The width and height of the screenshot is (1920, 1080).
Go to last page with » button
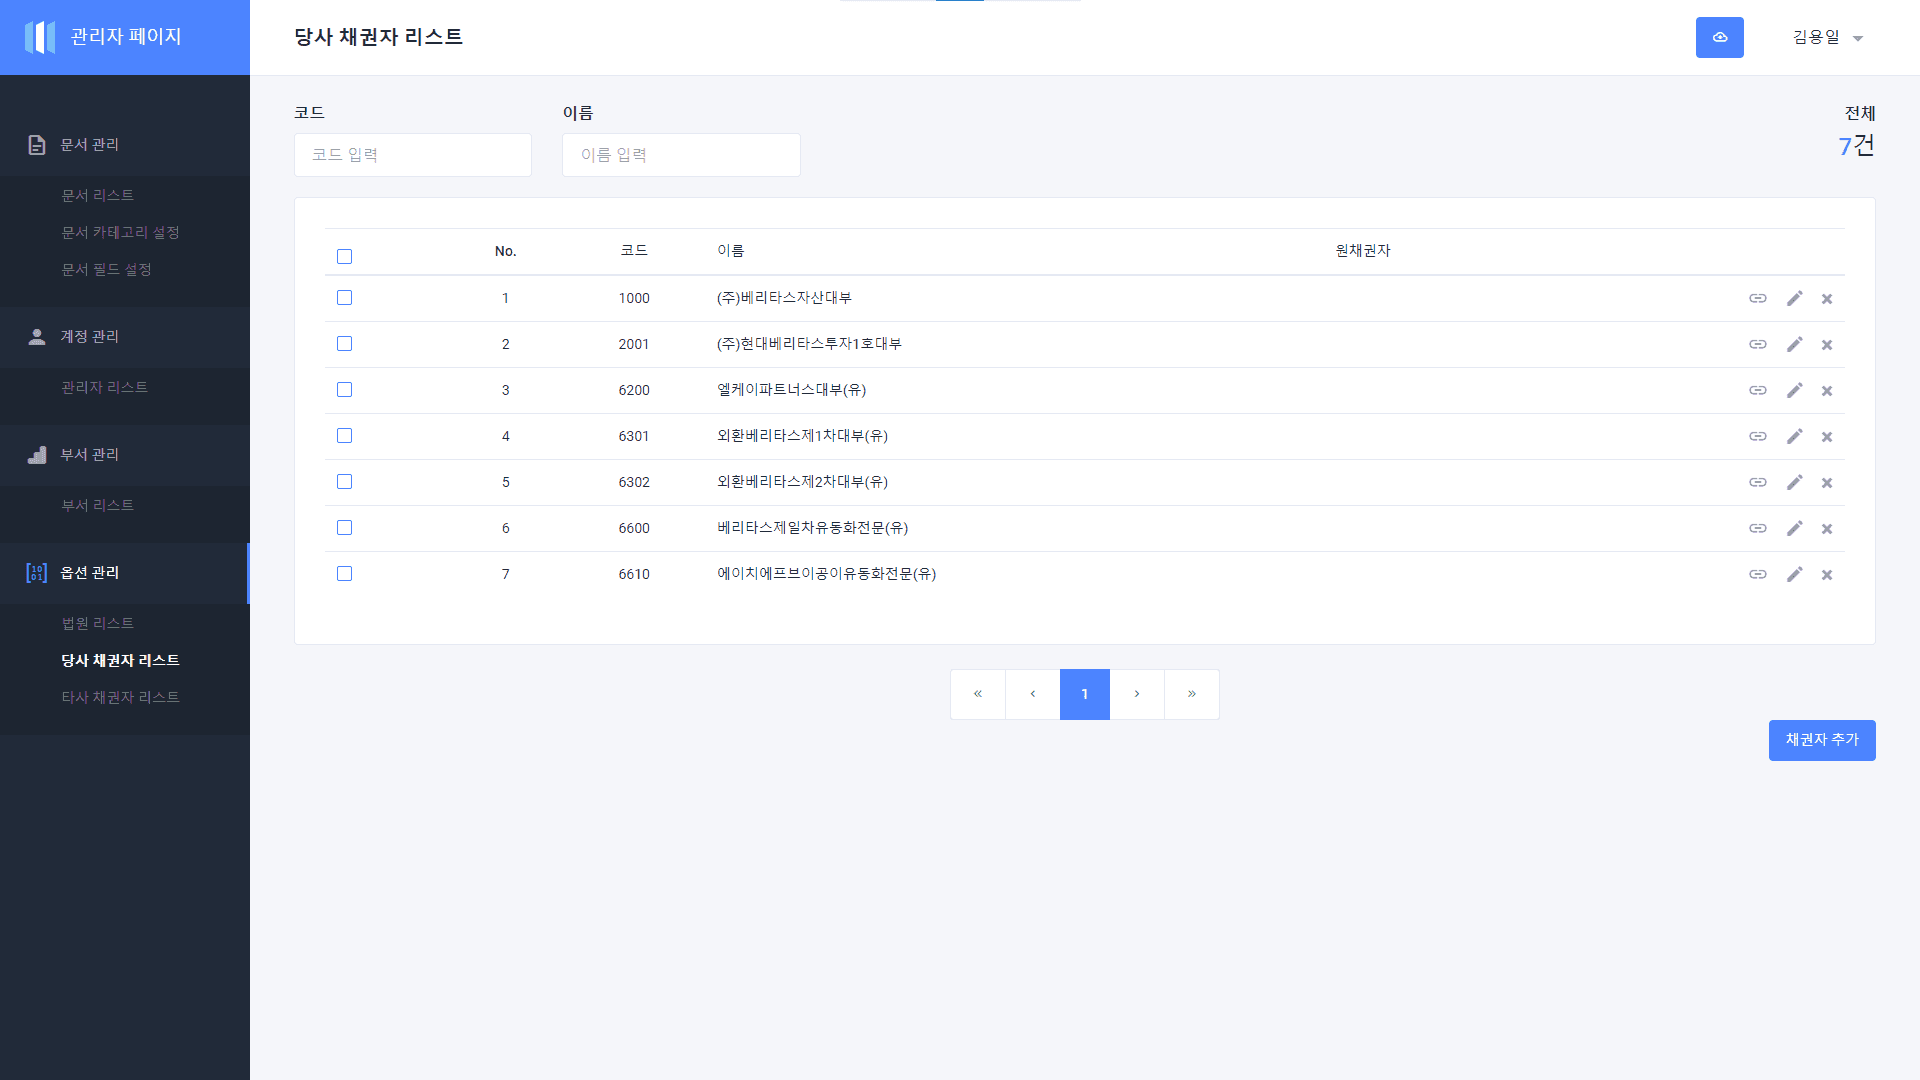(x=1192, y=694)
